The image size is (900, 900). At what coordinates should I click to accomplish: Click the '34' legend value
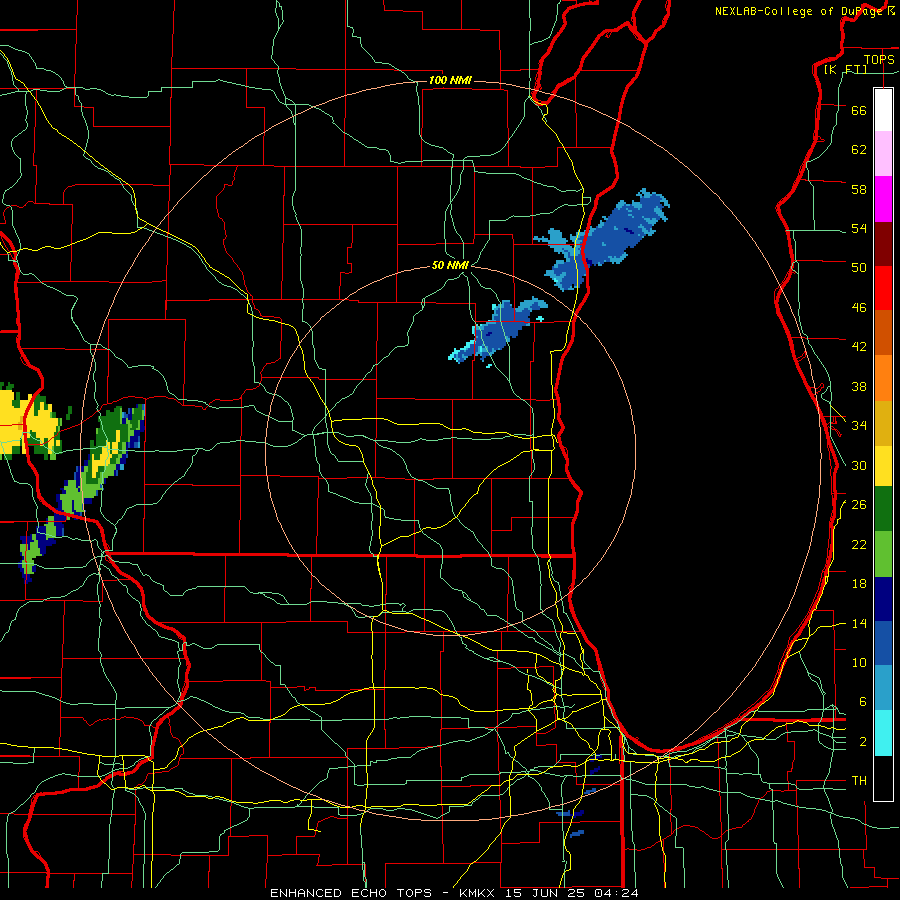coord(859,426)
